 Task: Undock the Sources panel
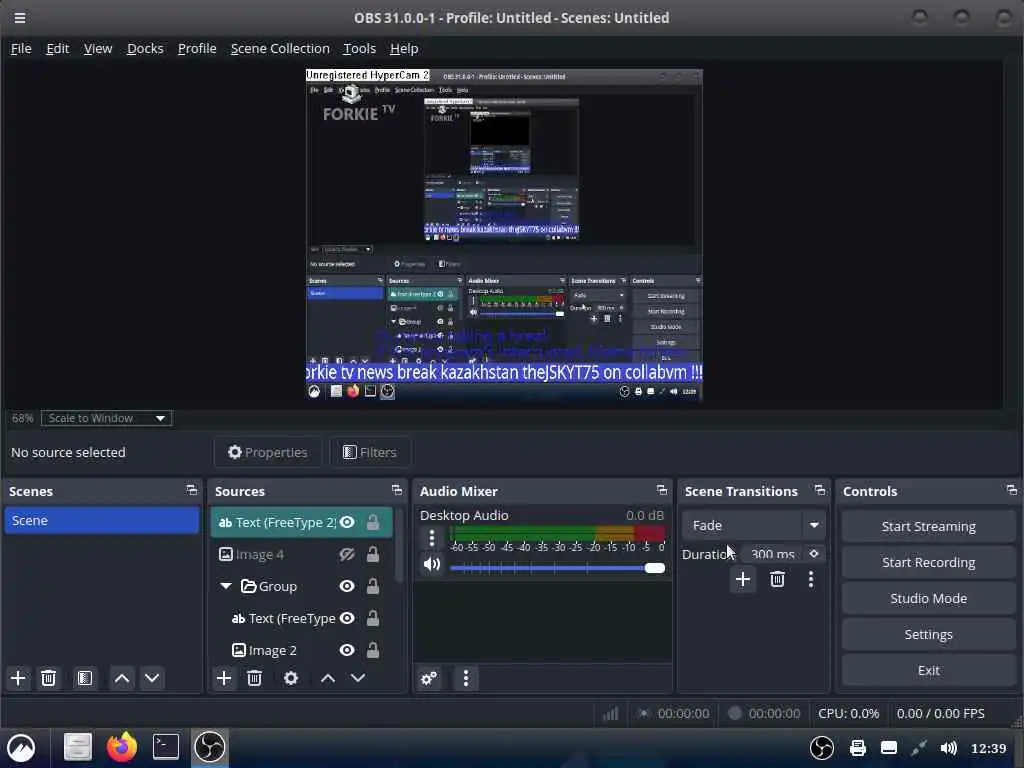coord(396,490)
